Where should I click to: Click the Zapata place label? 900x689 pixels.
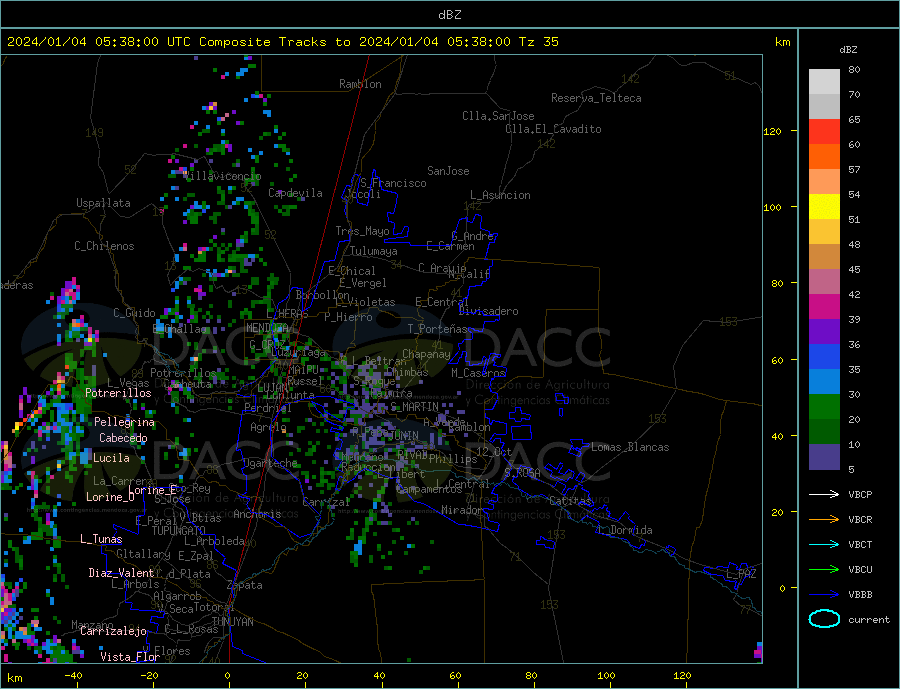point(245,585)
